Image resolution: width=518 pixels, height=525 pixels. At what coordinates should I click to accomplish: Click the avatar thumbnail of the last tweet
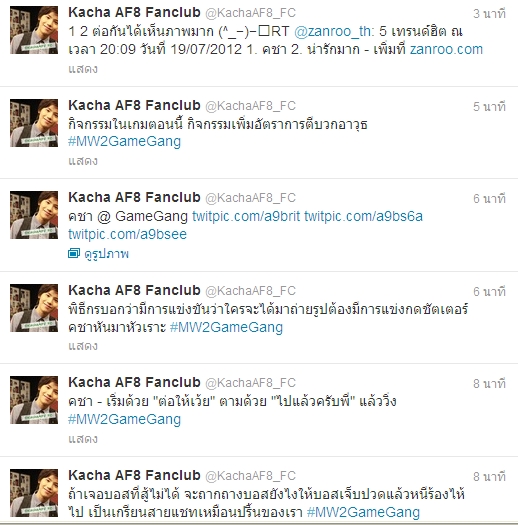click(x=34, y=493)
